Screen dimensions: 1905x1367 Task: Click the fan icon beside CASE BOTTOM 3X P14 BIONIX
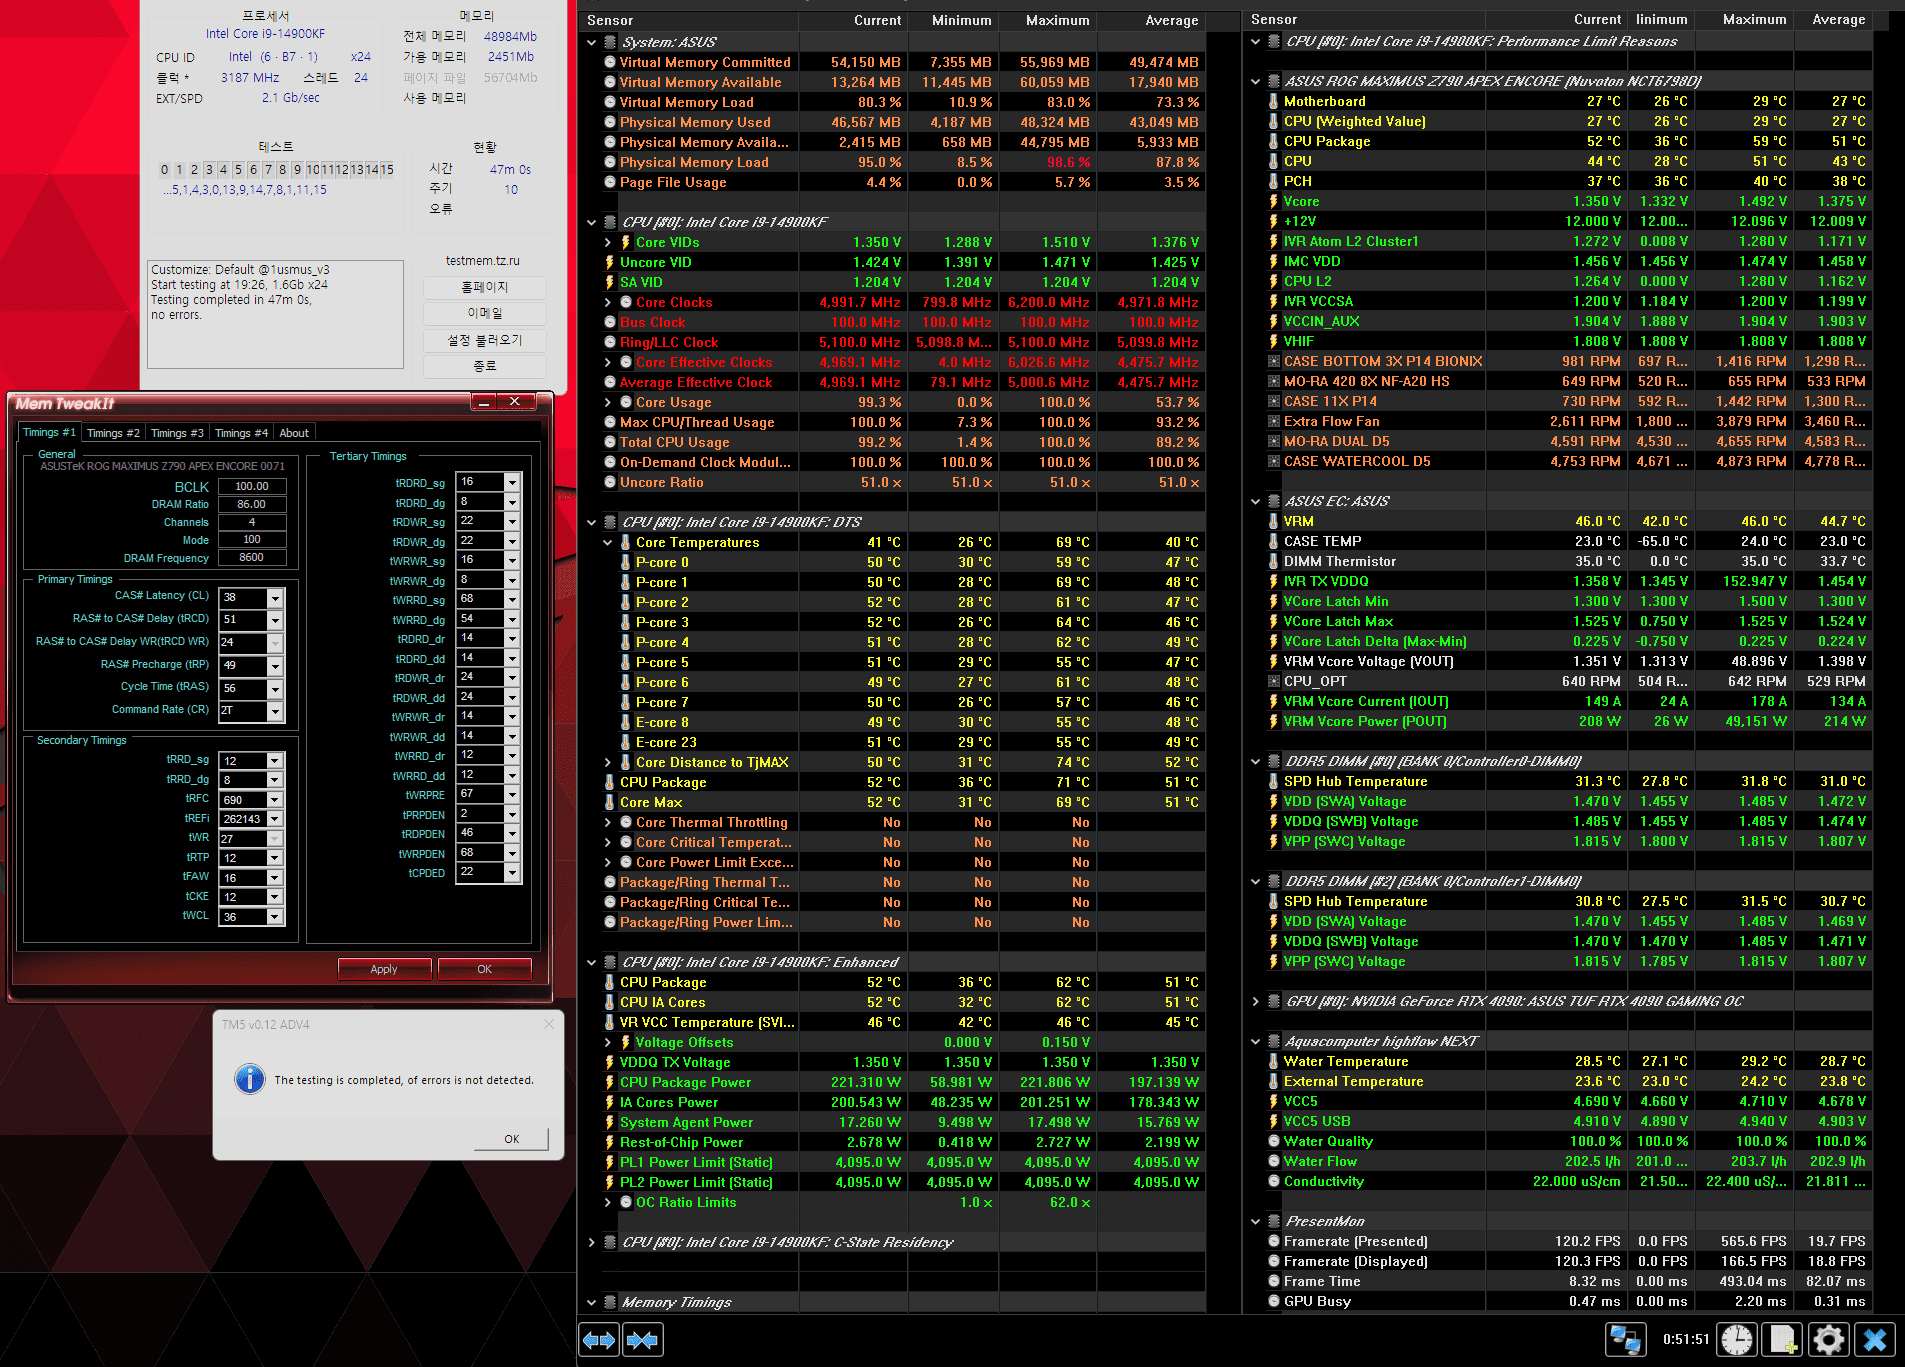pos(1273,361)
